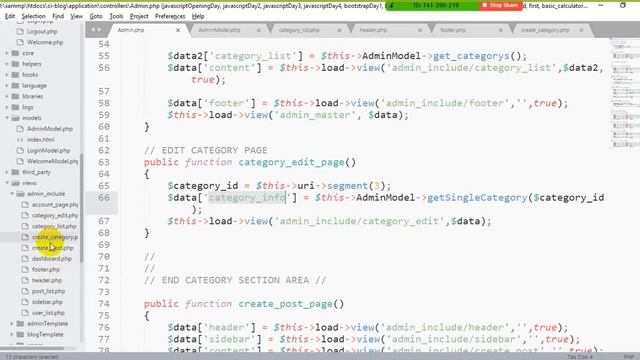Close the footer.php tab
Image resolution: width=640 pixels, height=360 pixels.
(x=500, y=30)
